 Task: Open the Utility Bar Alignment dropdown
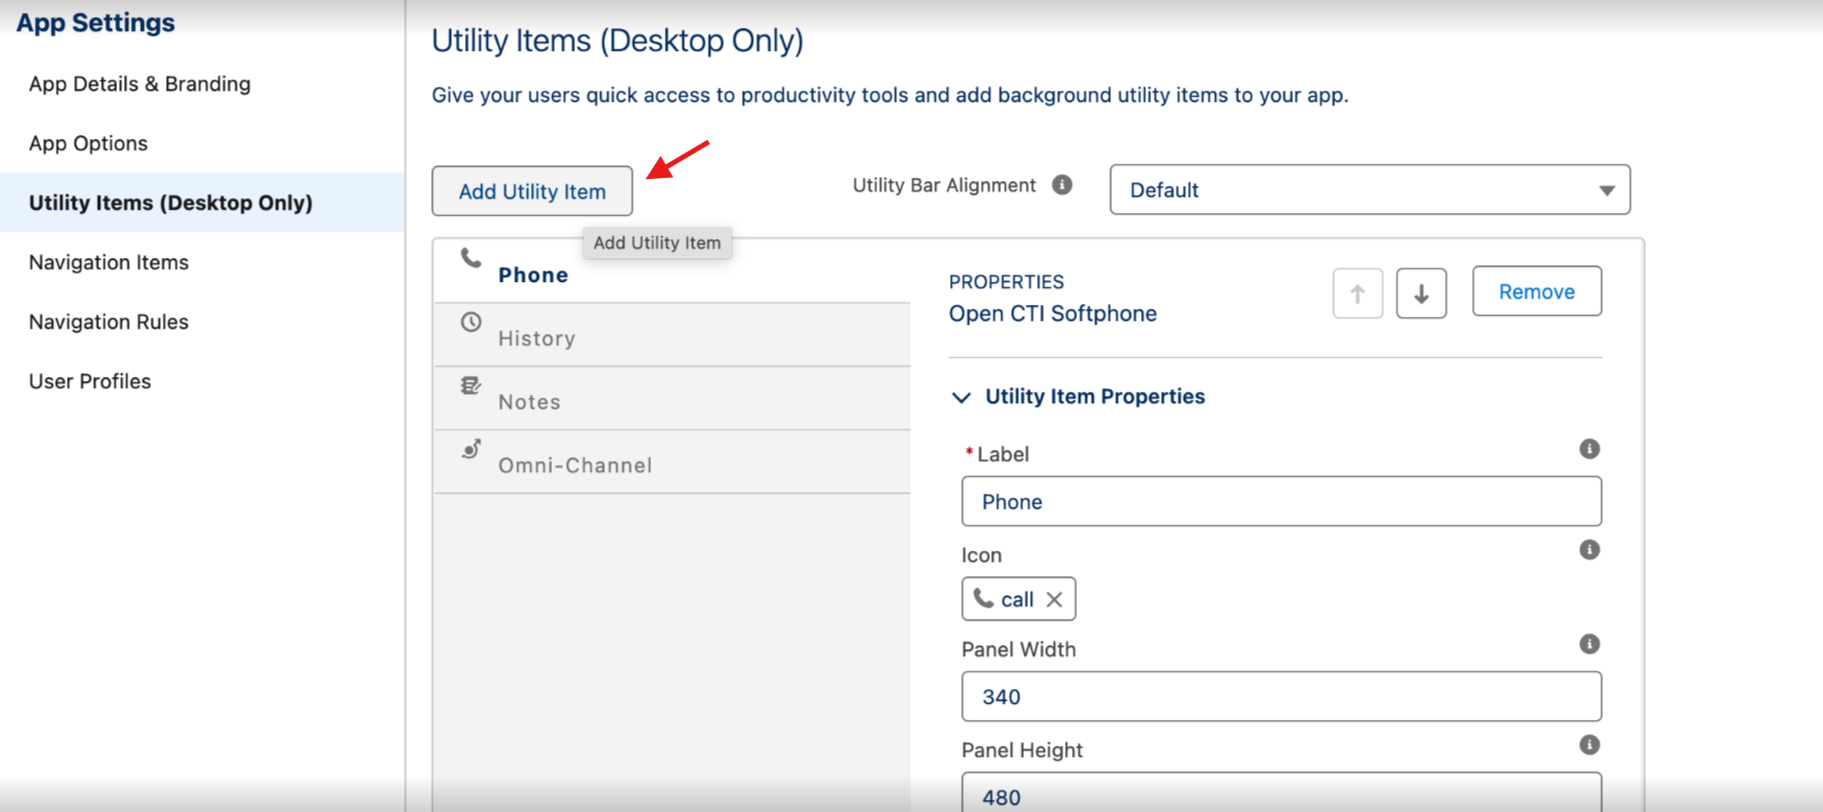pyautogui.click(x=1369, y=190)
